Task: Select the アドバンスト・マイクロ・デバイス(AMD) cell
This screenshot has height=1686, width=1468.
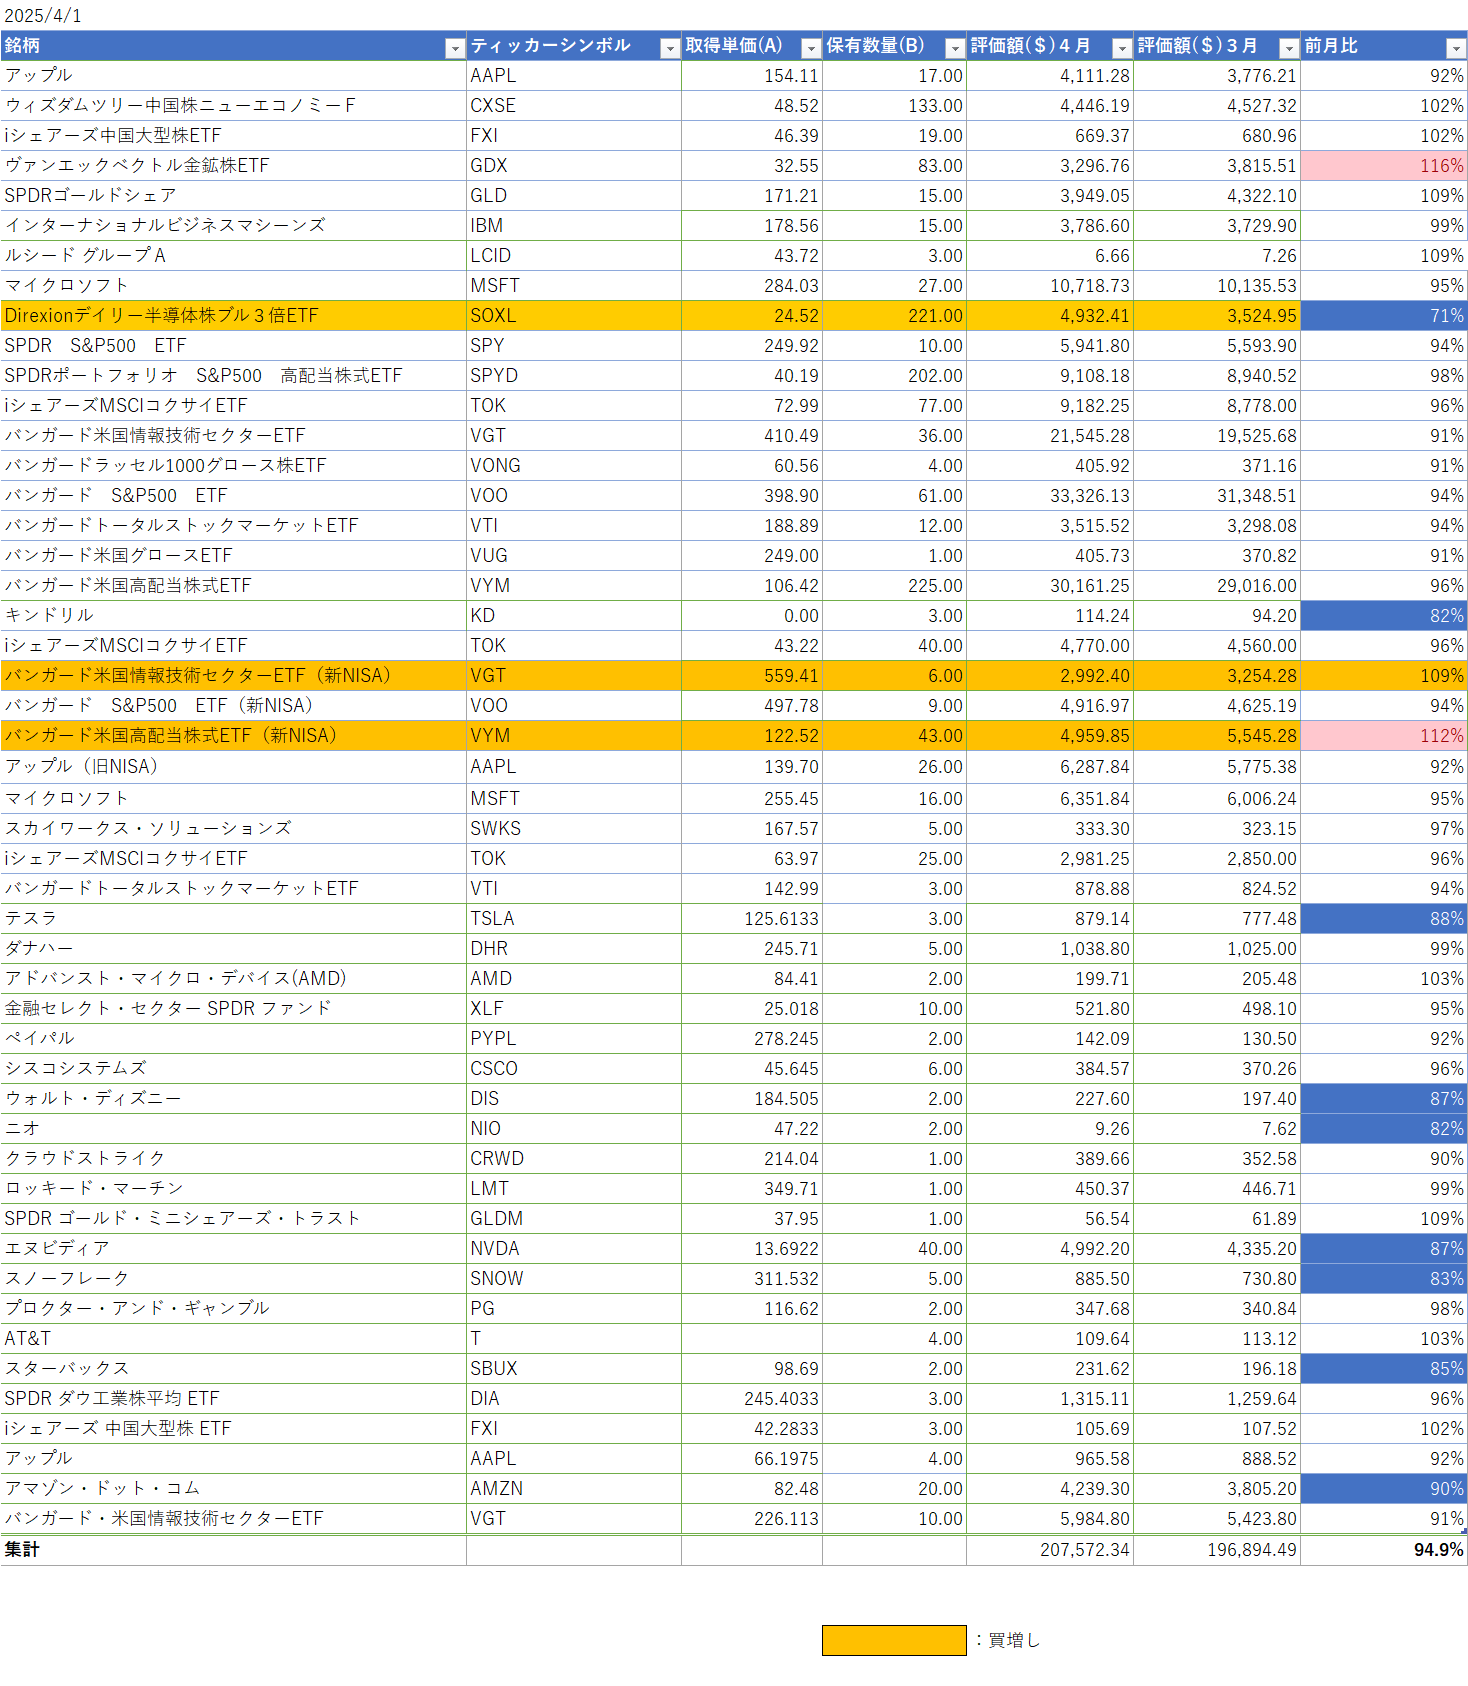Action: pos(233,979)
